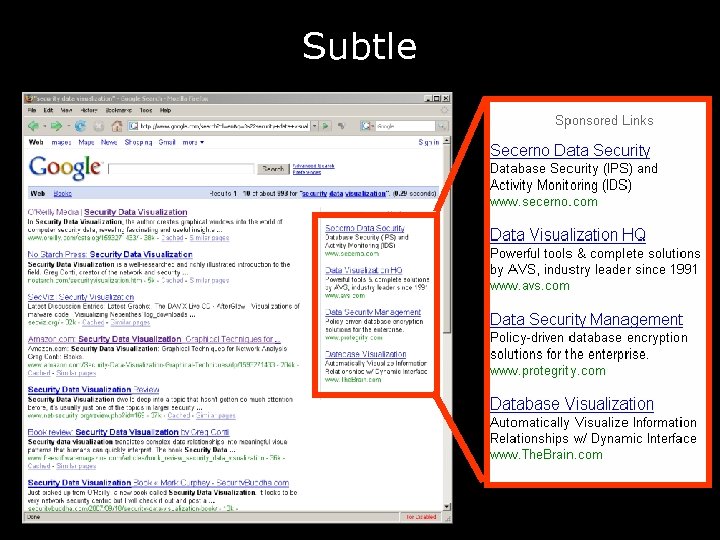Open the No Starch Press result link
The image size is (720, 540).
[110, 254]
